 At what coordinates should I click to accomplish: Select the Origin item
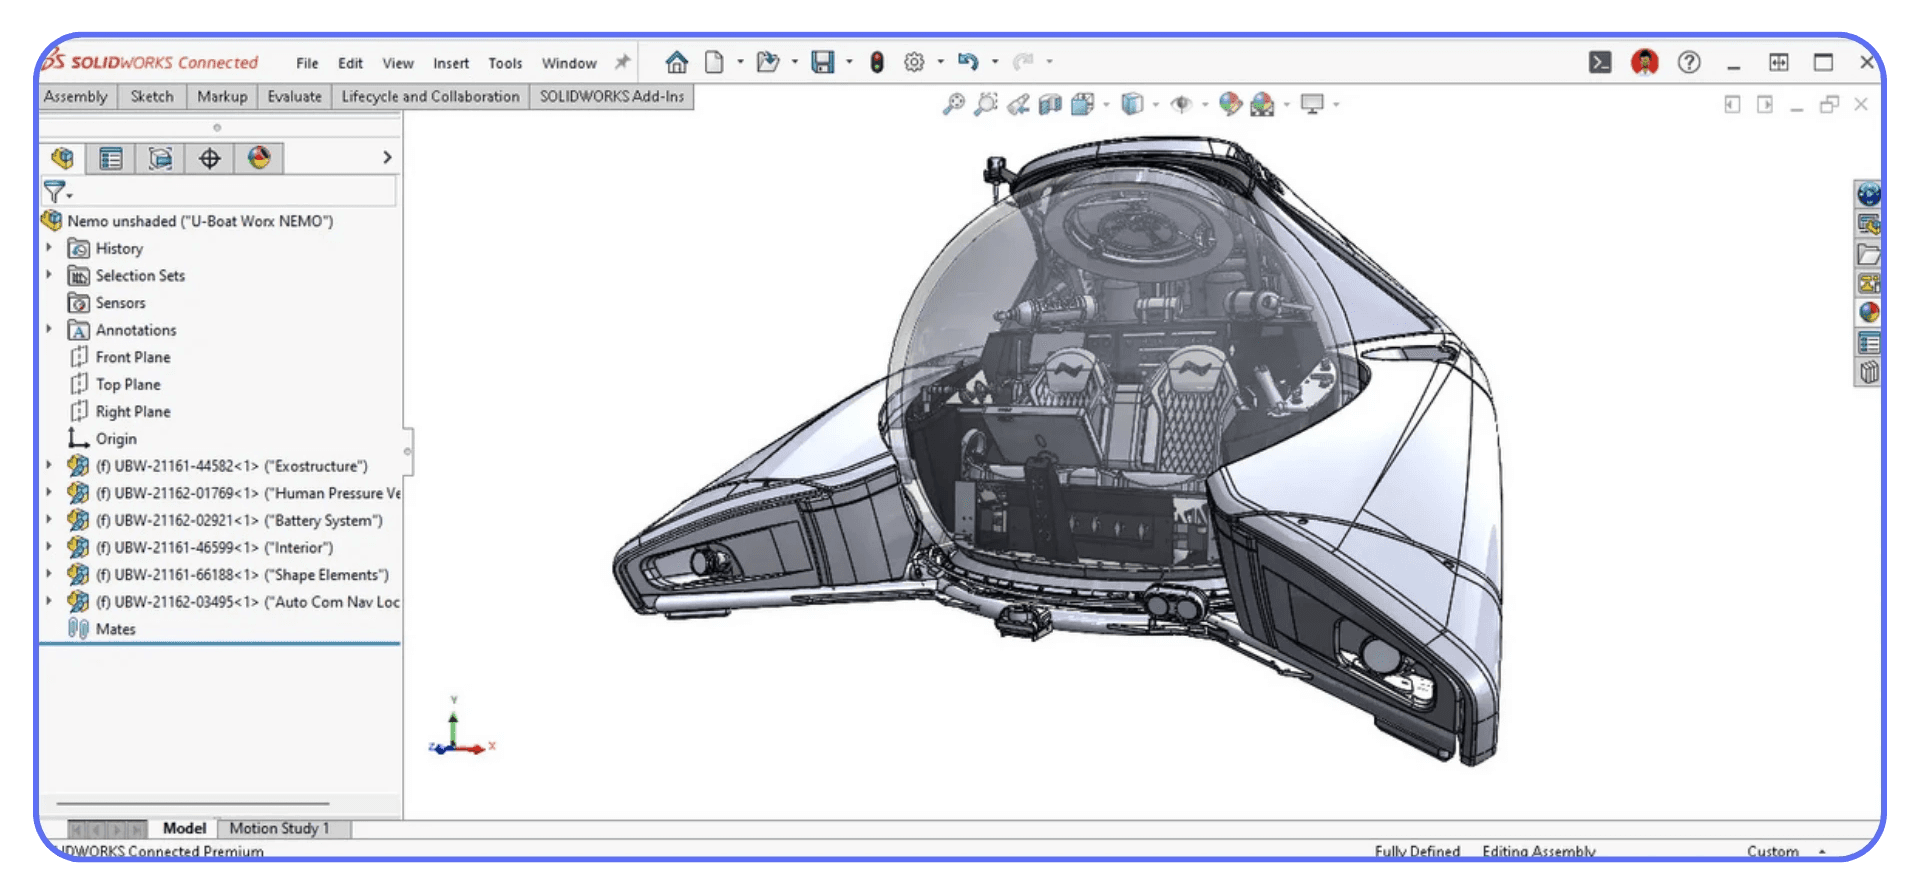[103, 438]
